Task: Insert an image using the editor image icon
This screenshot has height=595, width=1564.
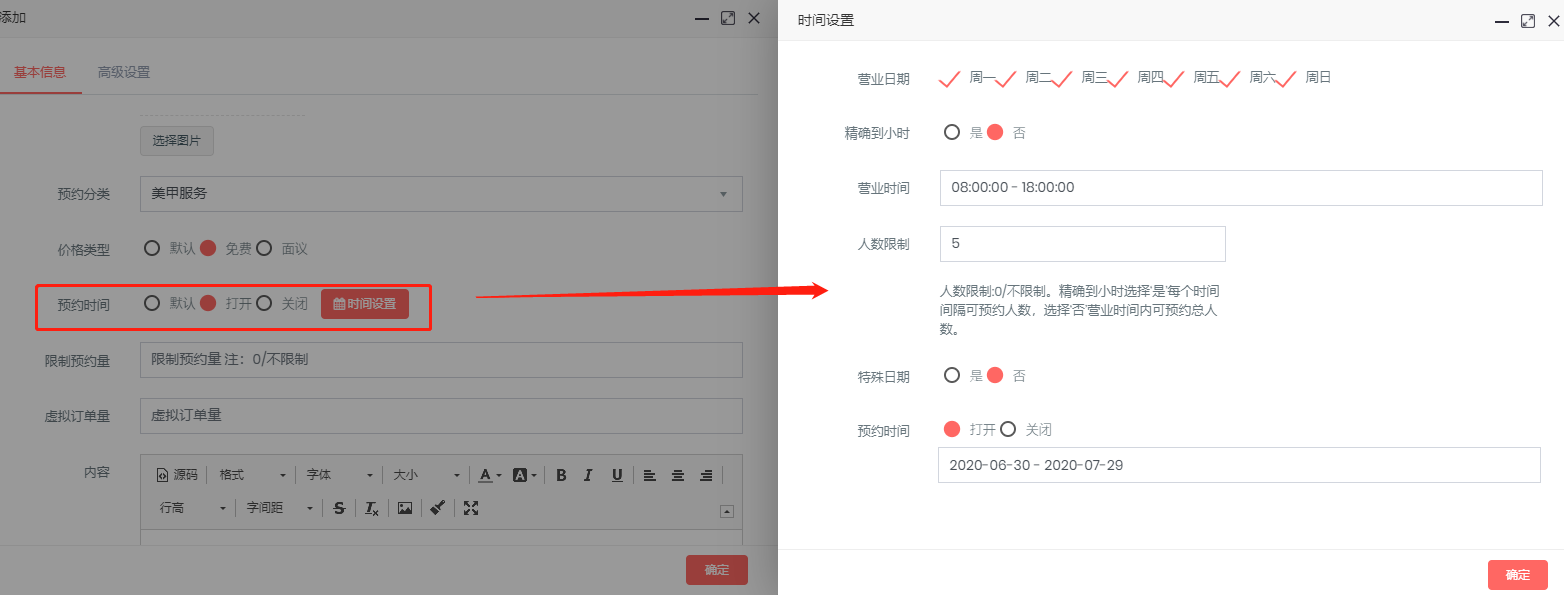Action: (404, 508)
